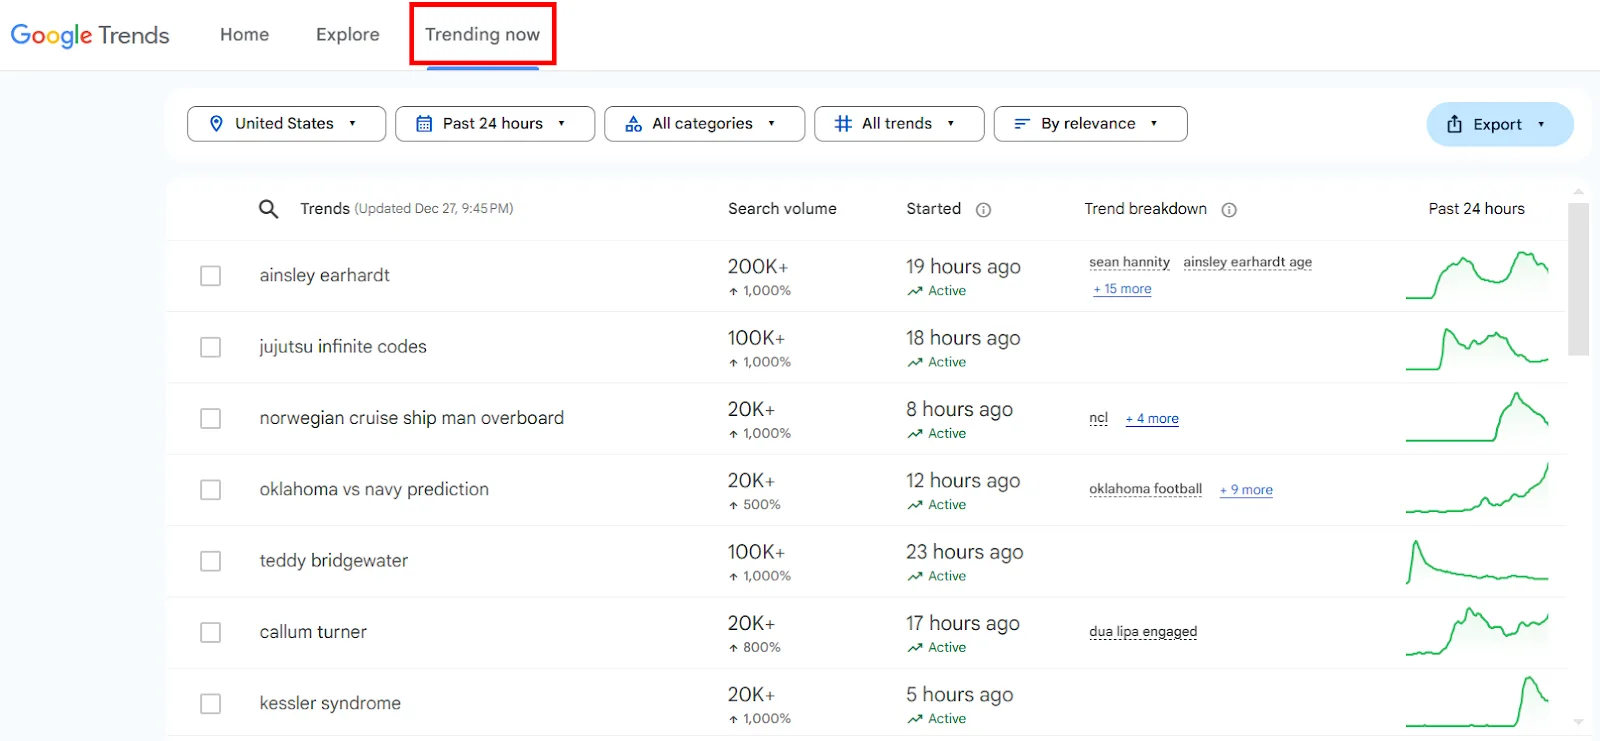1600x741 pixels.
Task: Click the info icon next to Trend breakdown
Action: pyautogui.click(x=1229, y=210)
